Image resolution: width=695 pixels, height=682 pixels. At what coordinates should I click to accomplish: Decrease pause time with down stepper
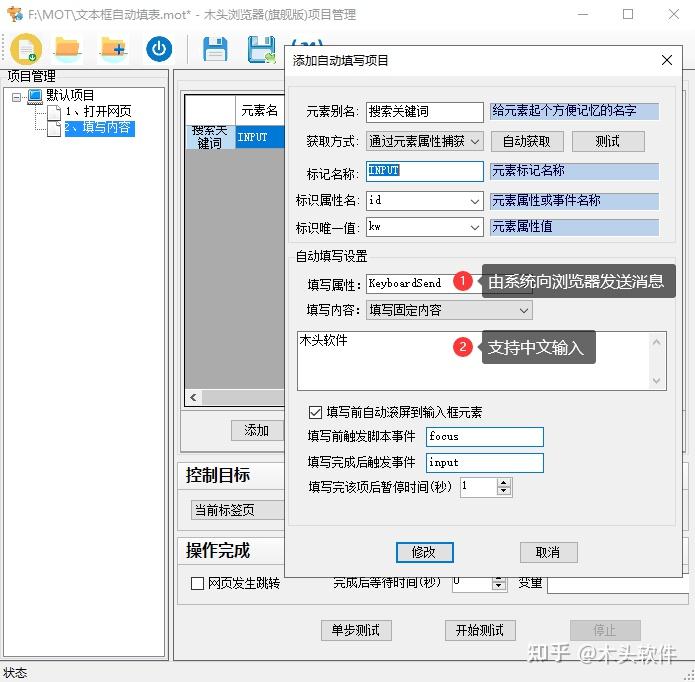504,491
